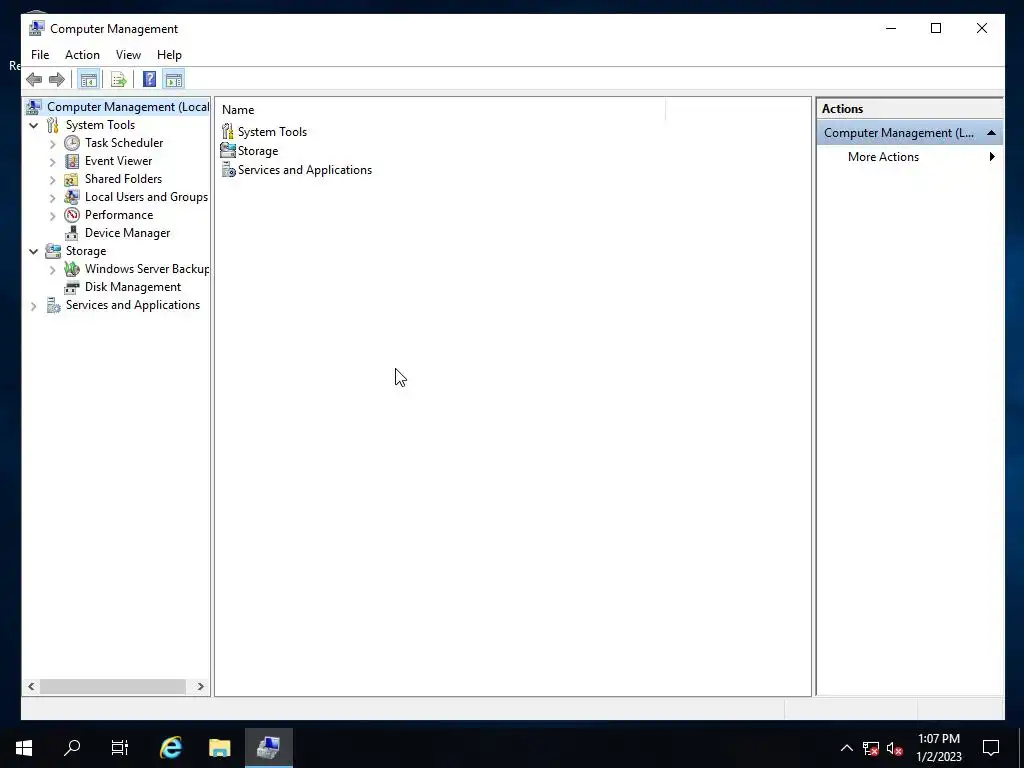
Task: Click tree horizontal scrollbar left arrow
Action: 31,686
